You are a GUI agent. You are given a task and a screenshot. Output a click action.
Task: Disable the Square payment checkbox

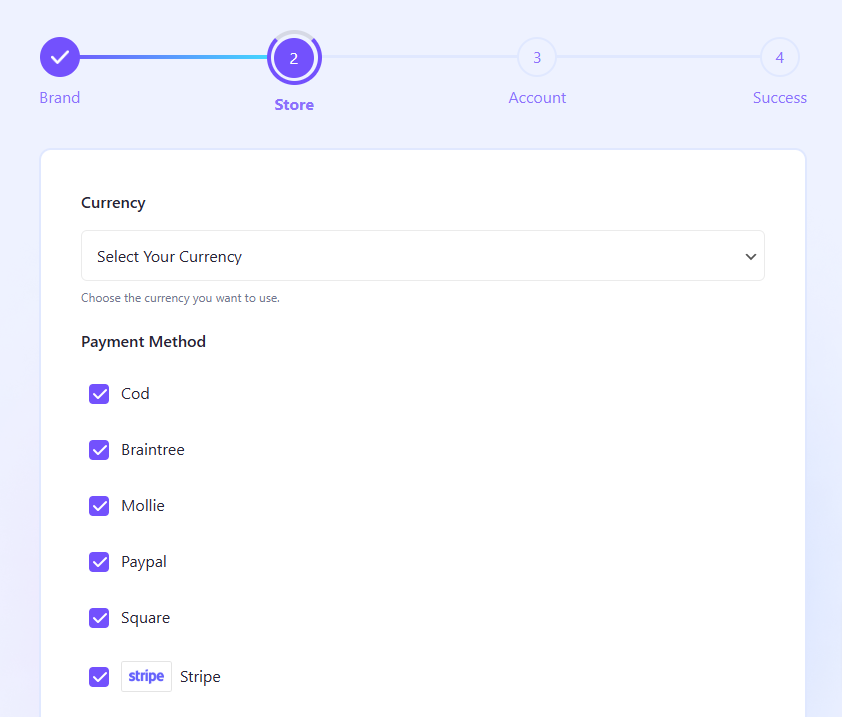click(99, 618)
